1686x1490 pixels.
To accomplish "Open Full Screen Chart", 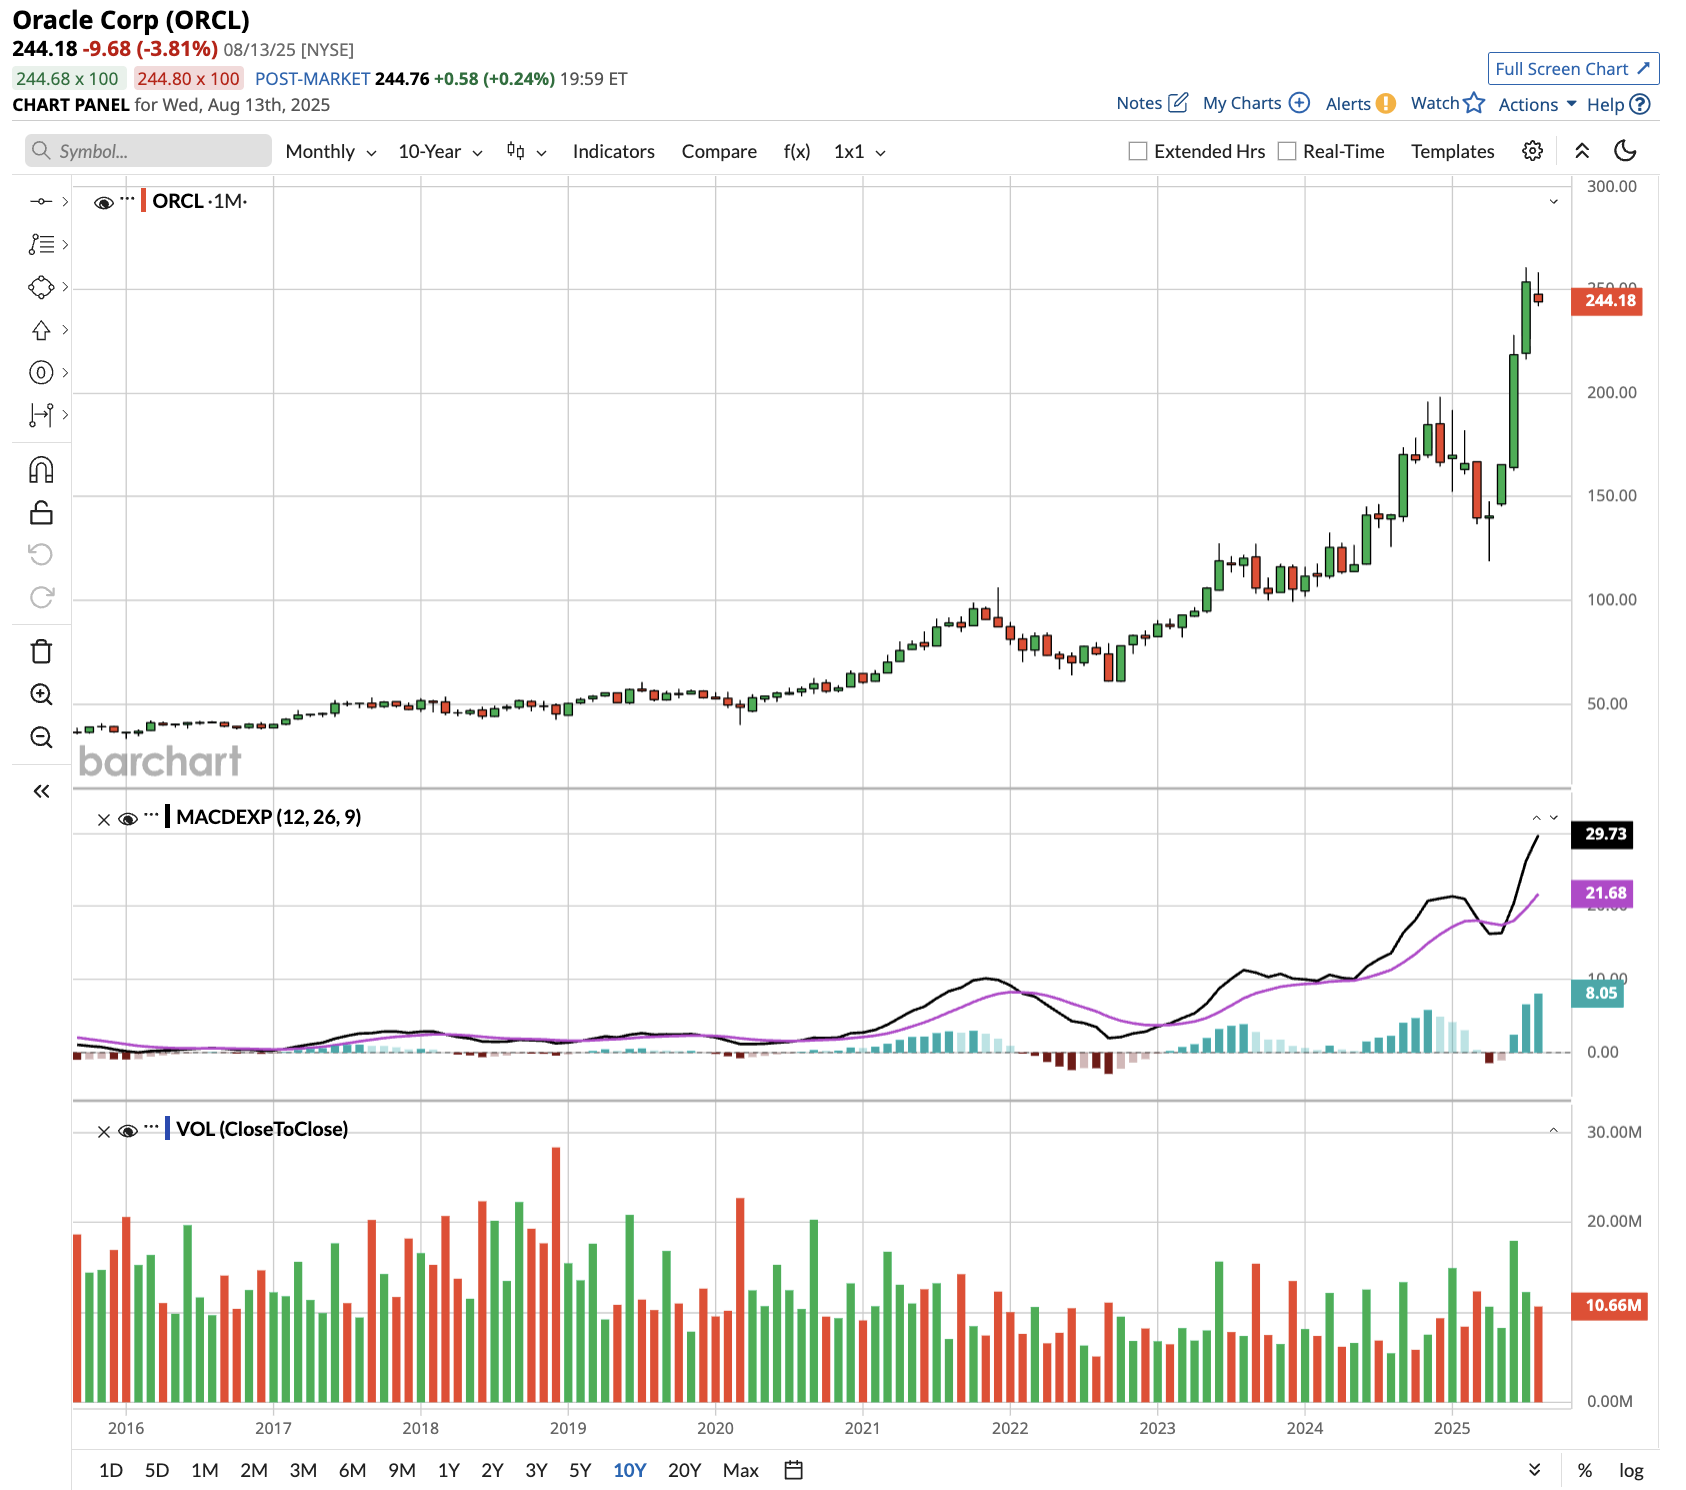I will [x=1573, y=68].
